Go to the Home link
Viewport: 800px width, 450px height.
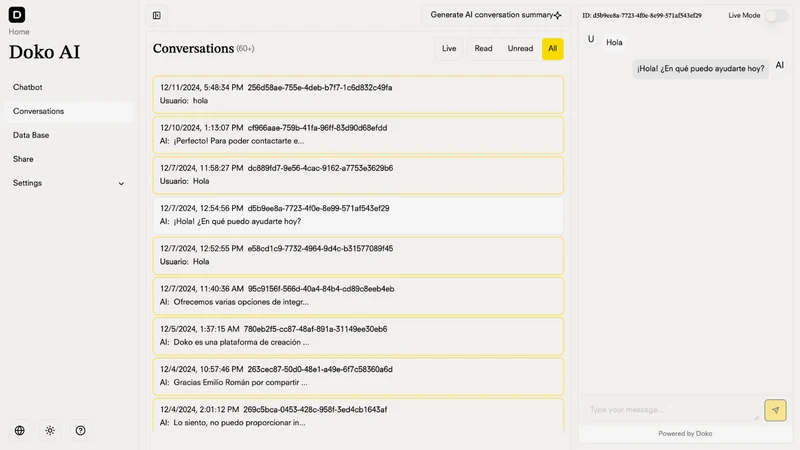(x=19, y=32)
